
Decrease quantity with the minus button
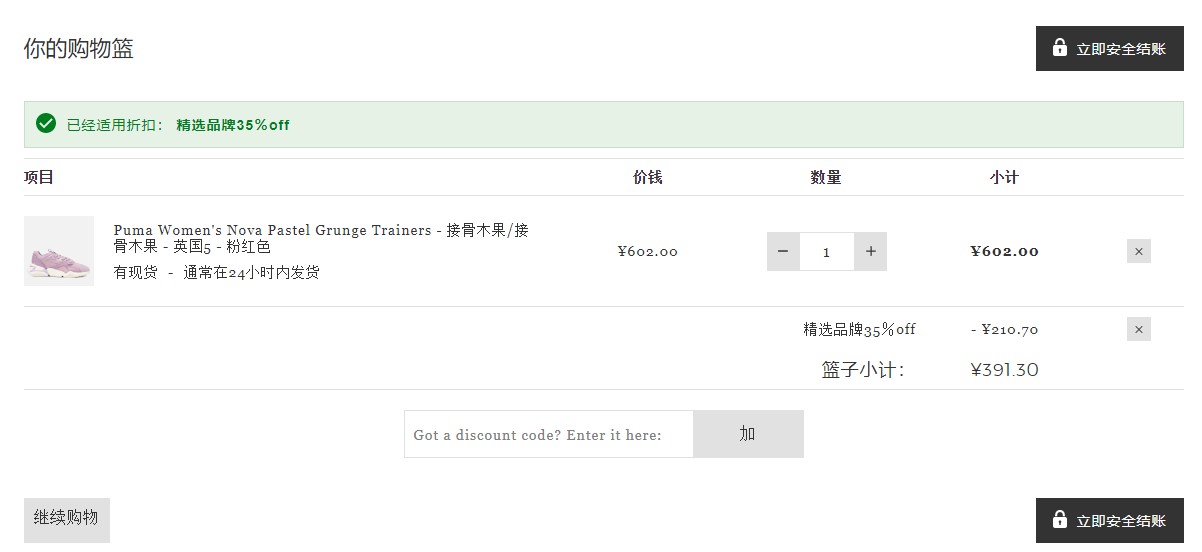(783, 251)
